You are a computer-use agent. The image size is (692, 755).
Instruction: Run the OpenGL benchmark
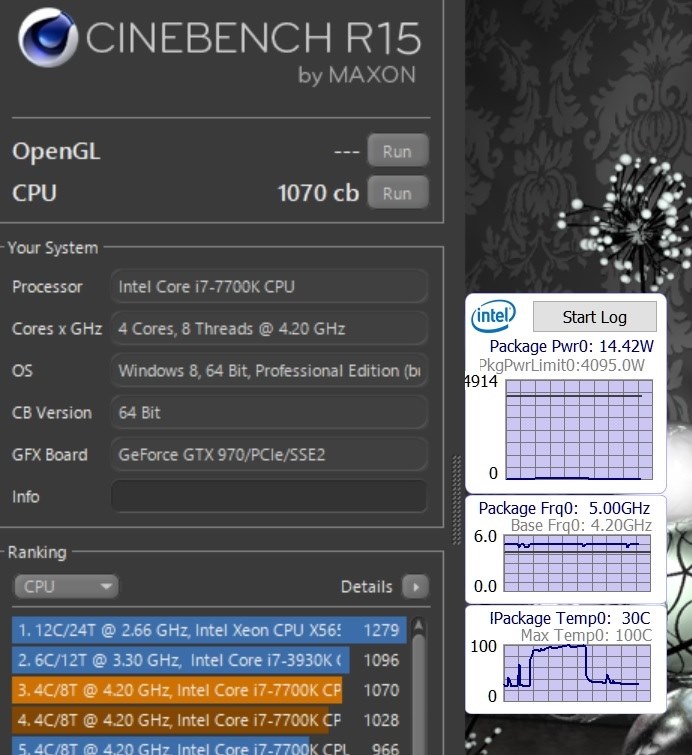point(398,151)
